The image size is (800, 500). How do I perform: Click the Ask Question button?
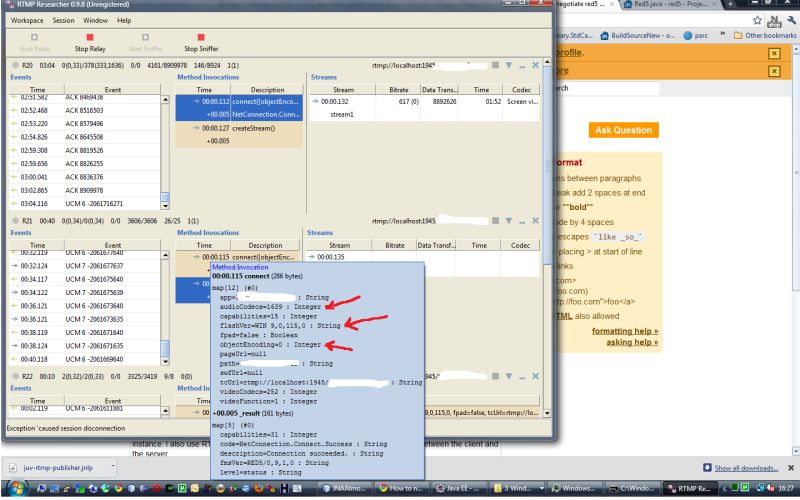point(623,130)
